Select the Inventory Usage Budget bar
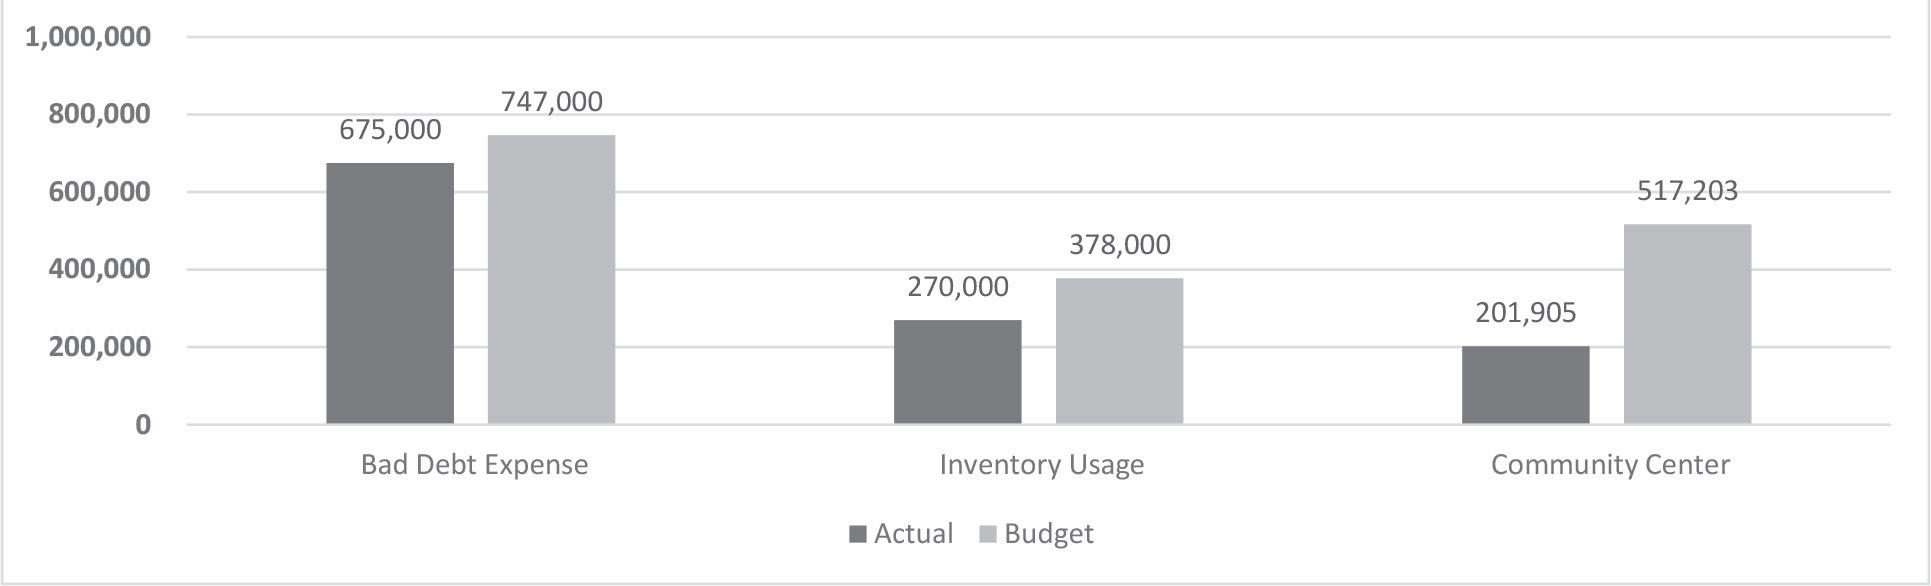Screen dimensions: 1931x586 pyautogui.click(x=1120, y=351)
